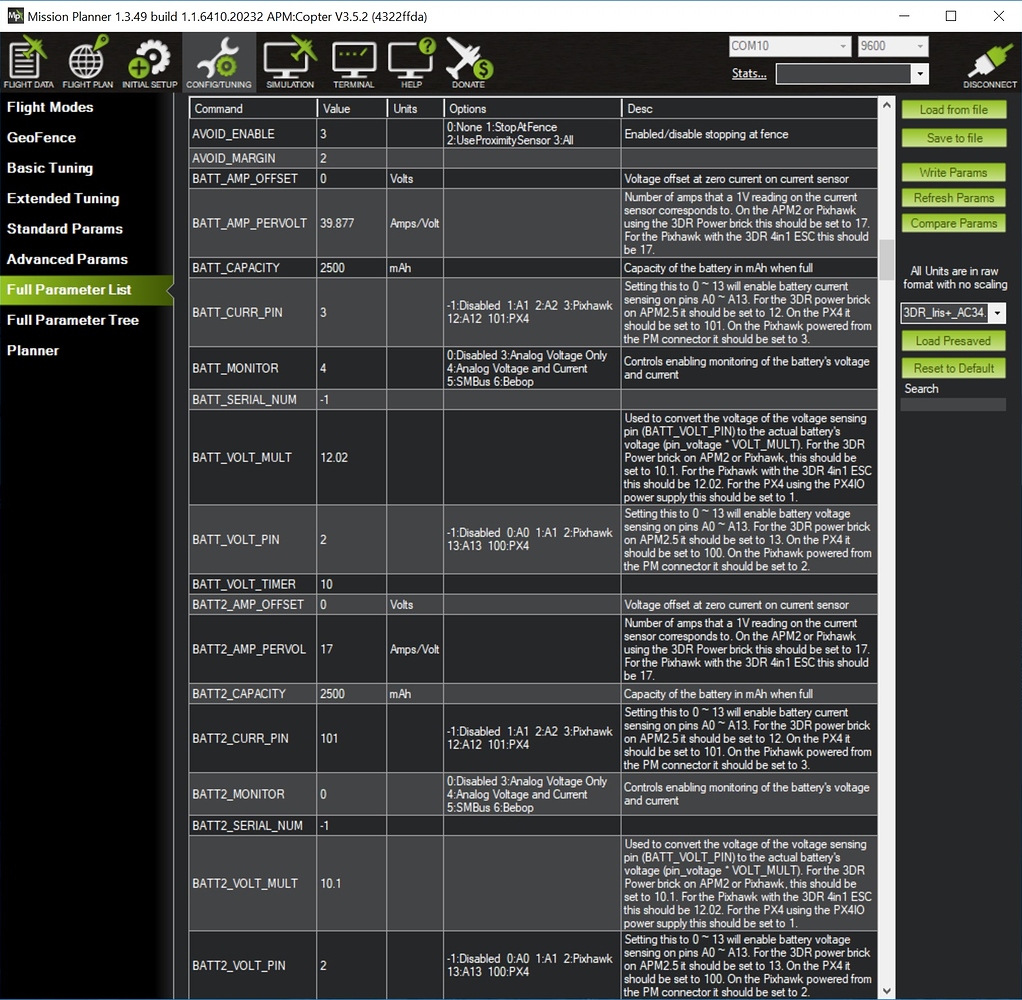Image resolution: width=1022 pixels, height=1000 pixels.
Task: Open the Terminal icon
Action: (x=353, y=62)
